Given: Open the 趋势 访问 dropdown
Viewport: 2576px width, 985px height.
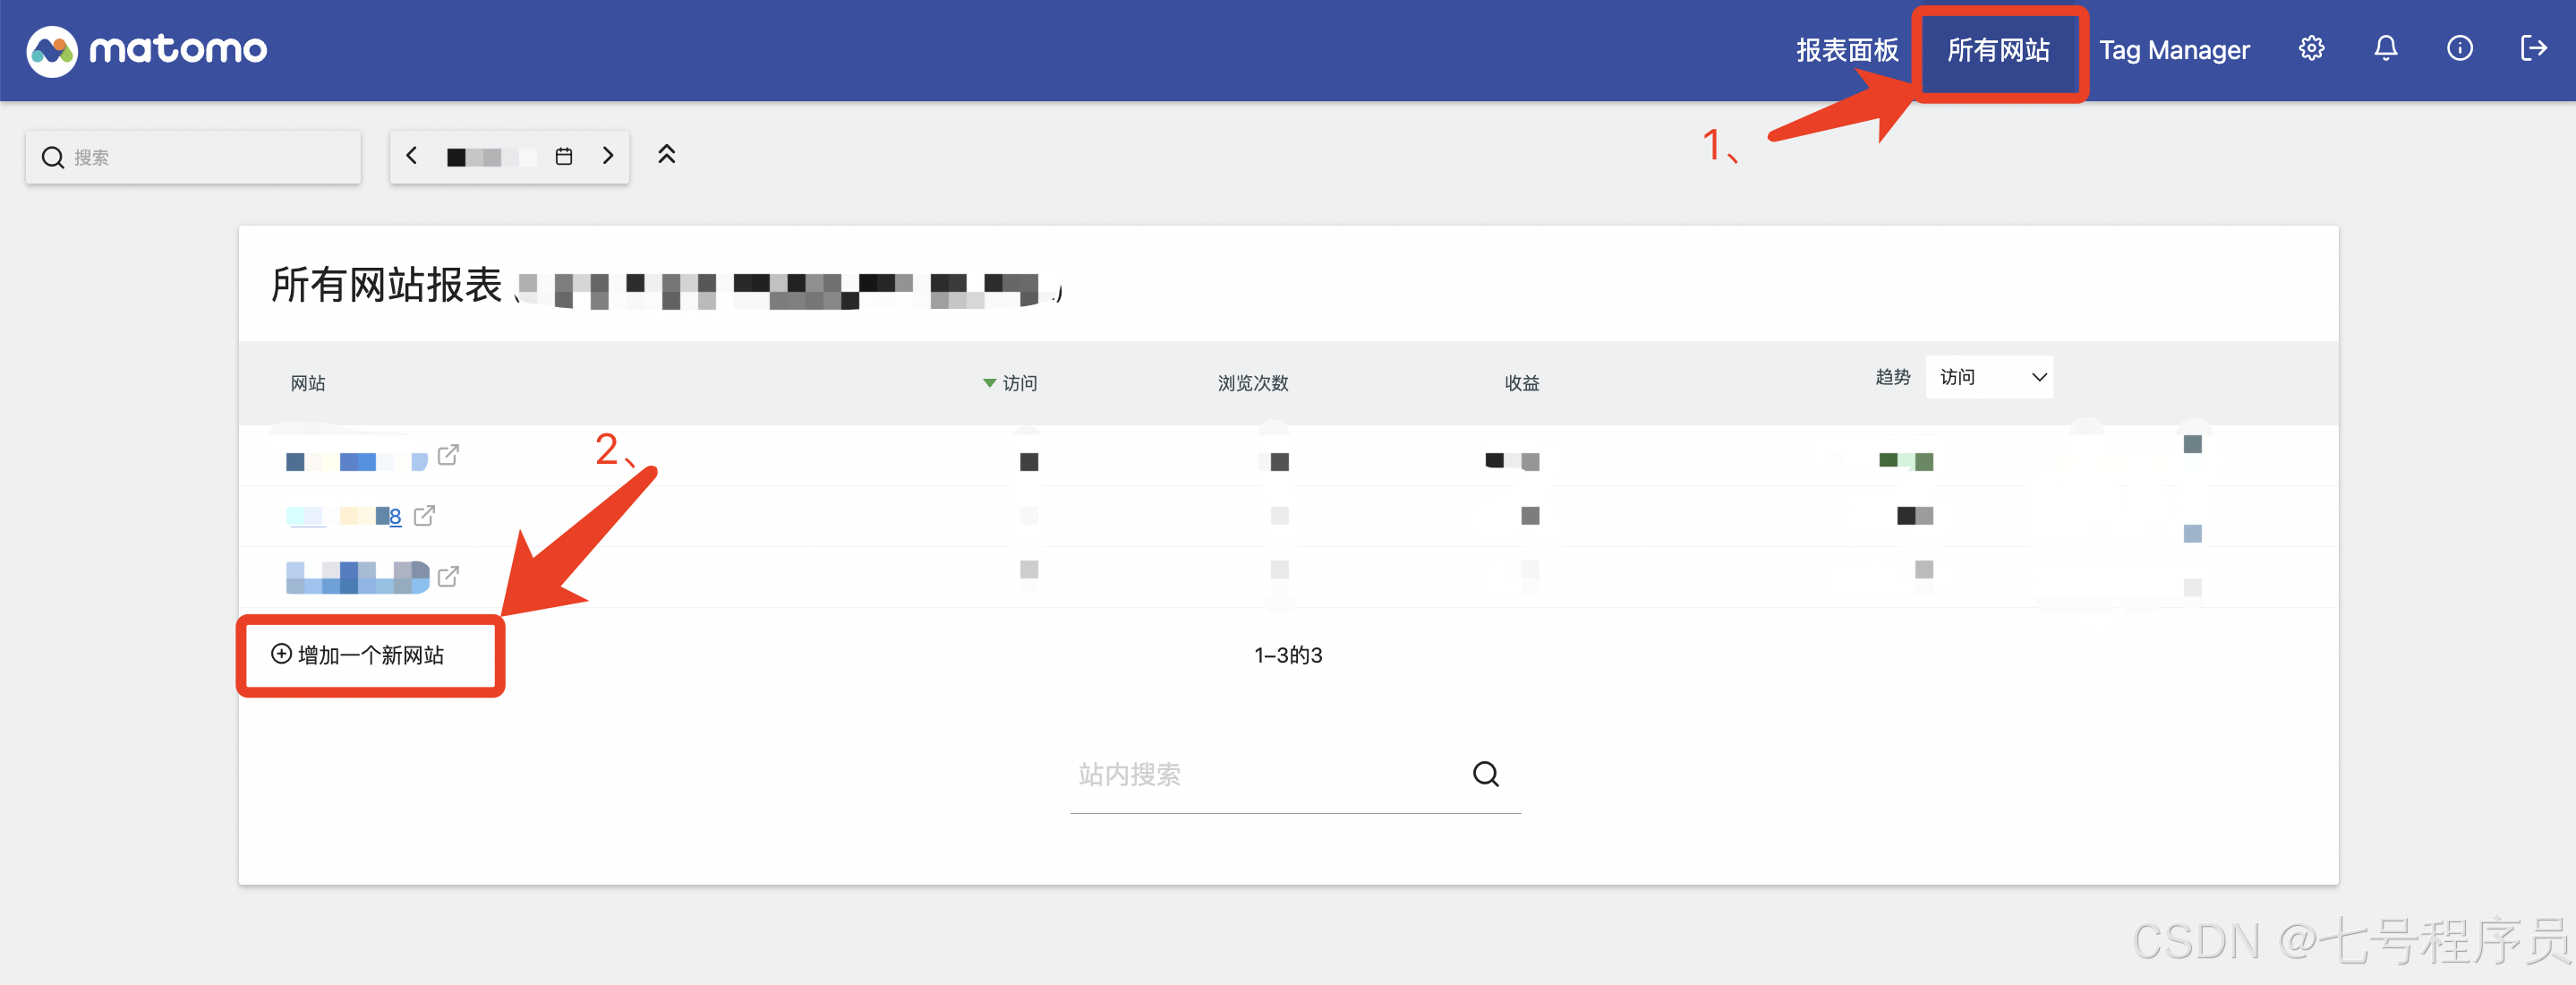Looking at the screenshot, I should (1989, 377).
